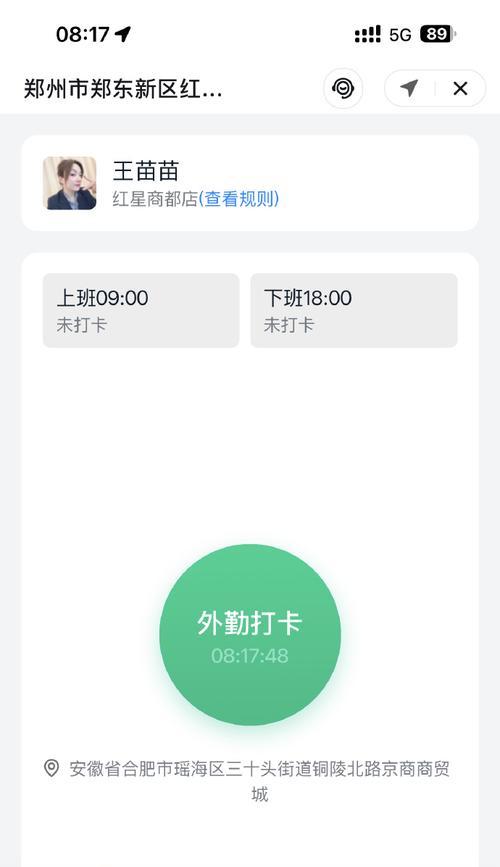Viewport: 500px width, 867px height.
Task: Tap the status bar location arrow
Action: (123, 34)
